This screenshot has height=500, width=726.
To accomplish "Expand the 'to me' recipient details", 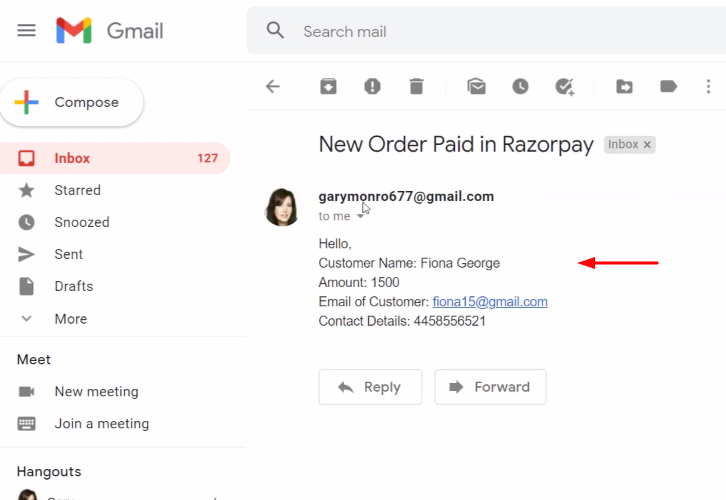I will click(x=360, y=216).
